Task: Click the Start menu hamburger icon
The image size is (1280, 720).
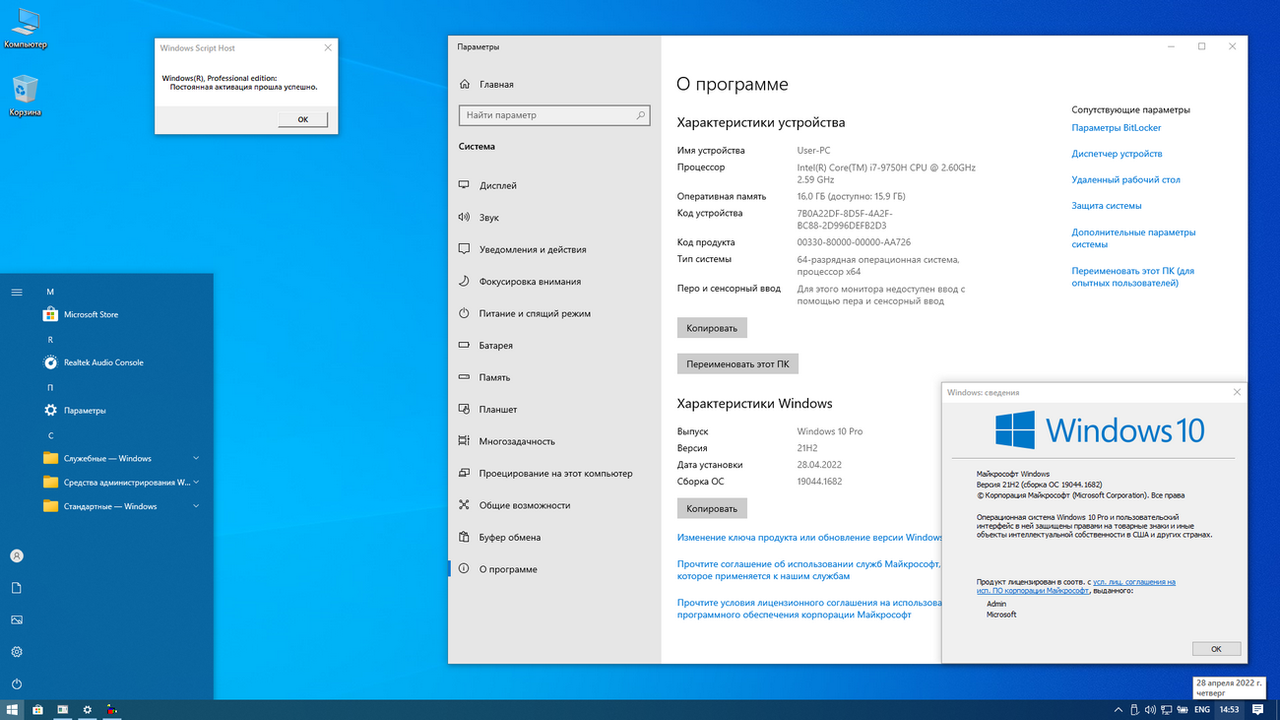Action: tap(17, 292)
